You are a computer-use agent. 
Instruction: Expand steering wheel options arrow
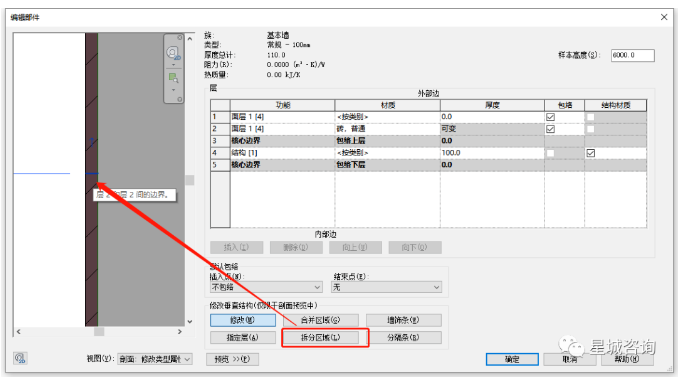pos(173,65)
